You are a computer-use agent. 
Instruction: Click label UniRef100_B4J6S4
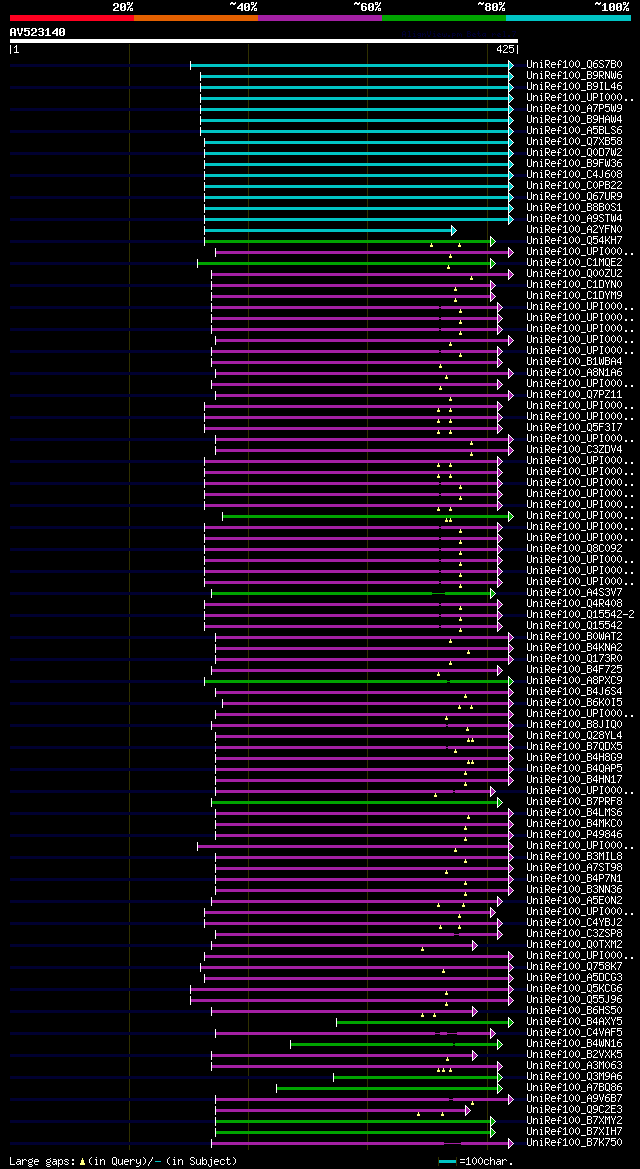pos(574,691)
